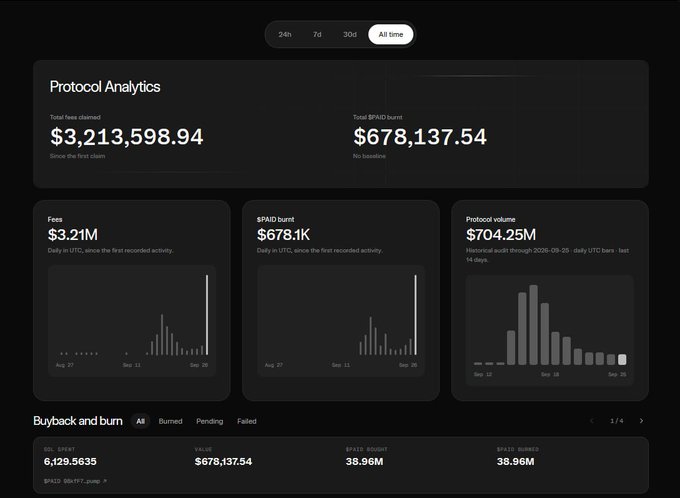Click the tallest Protocol volume bar

tap(533, 324)
